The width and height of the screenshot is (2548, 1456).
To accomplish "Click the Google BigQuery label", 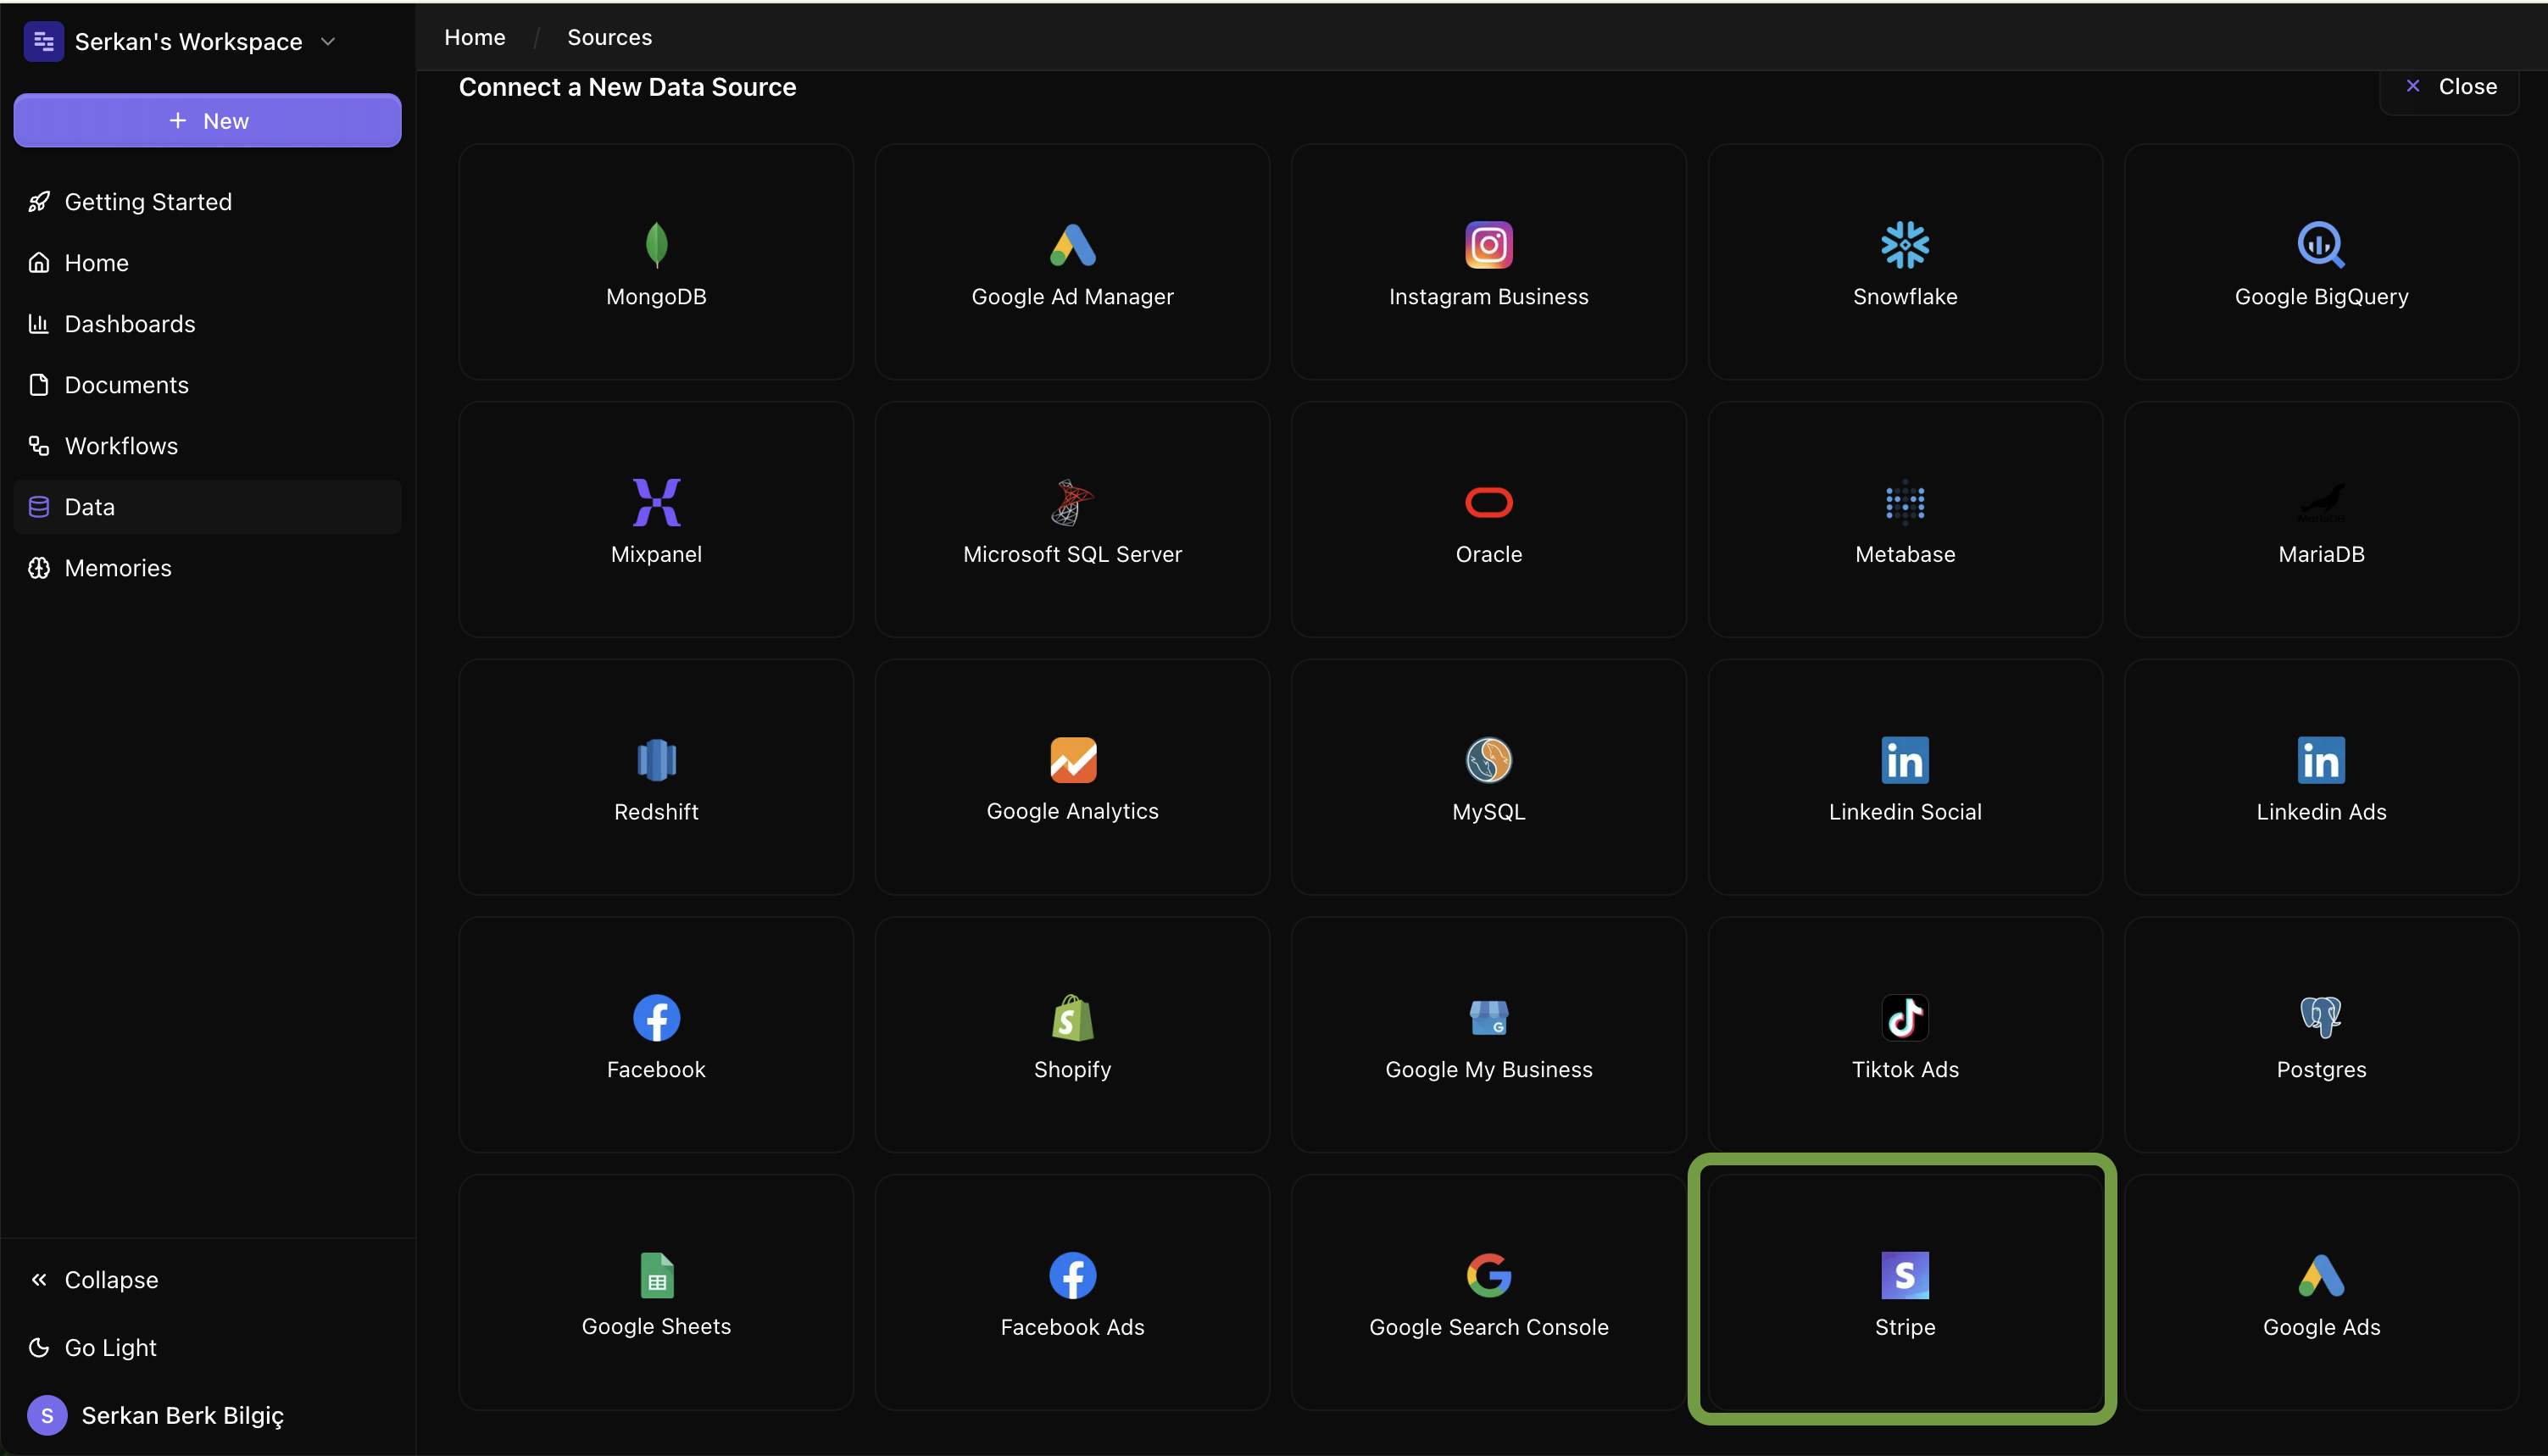I will click(x=2320, y=296).
